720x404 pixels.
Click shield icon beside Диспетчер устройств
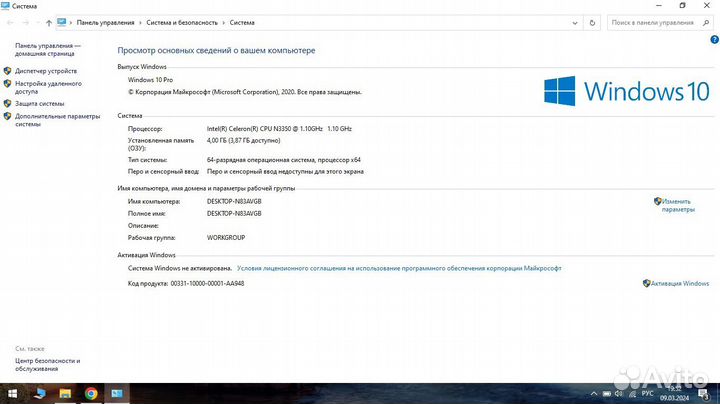coord(7,71)
